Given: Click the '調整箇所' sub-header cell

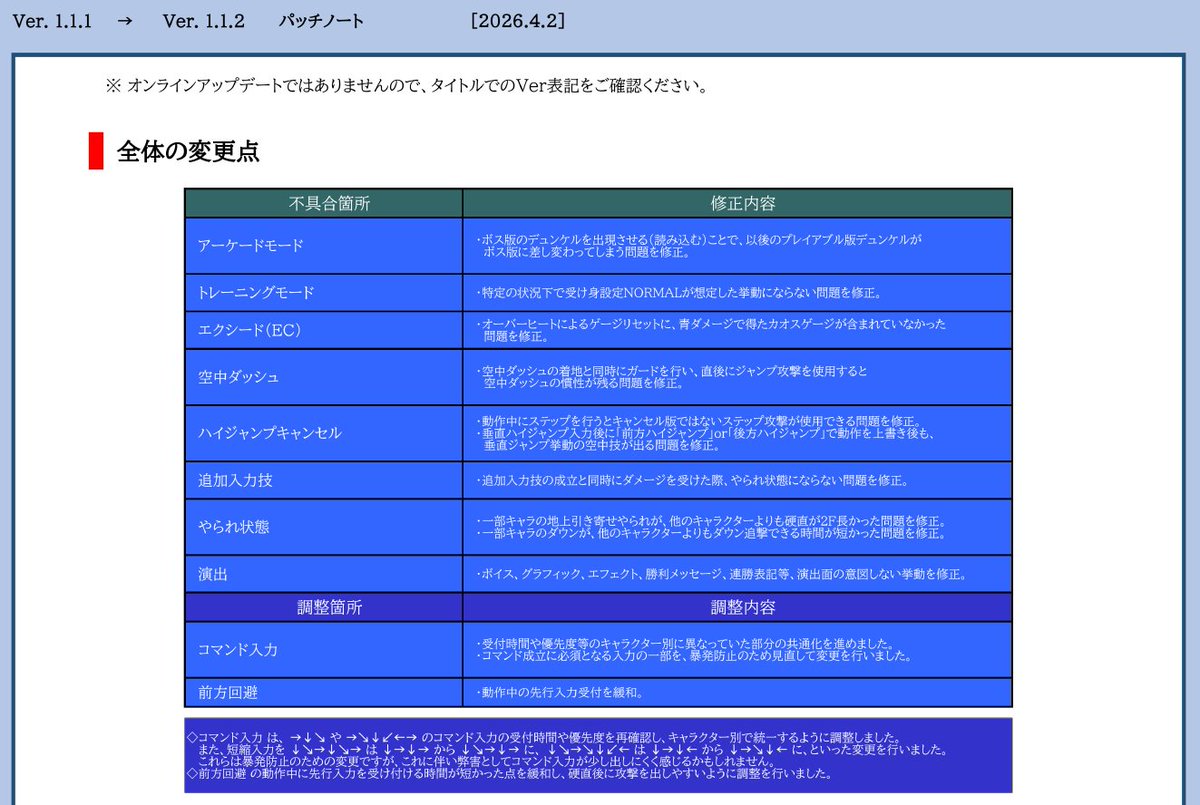Looking at the screenshot, I should coord(324,607).
